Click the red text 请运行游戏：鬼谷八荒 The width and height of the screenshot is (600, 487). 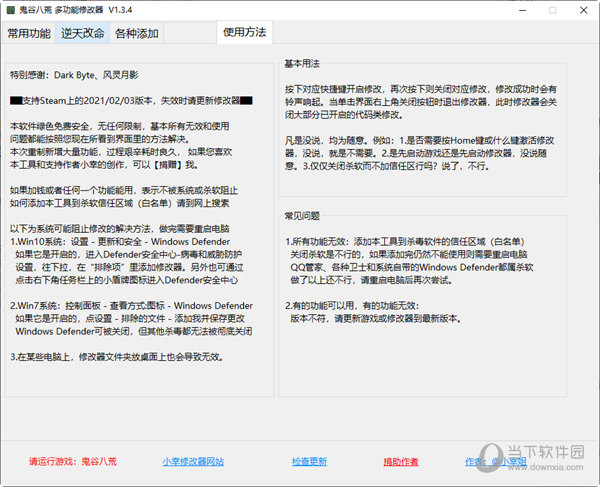tap(73, 462)
